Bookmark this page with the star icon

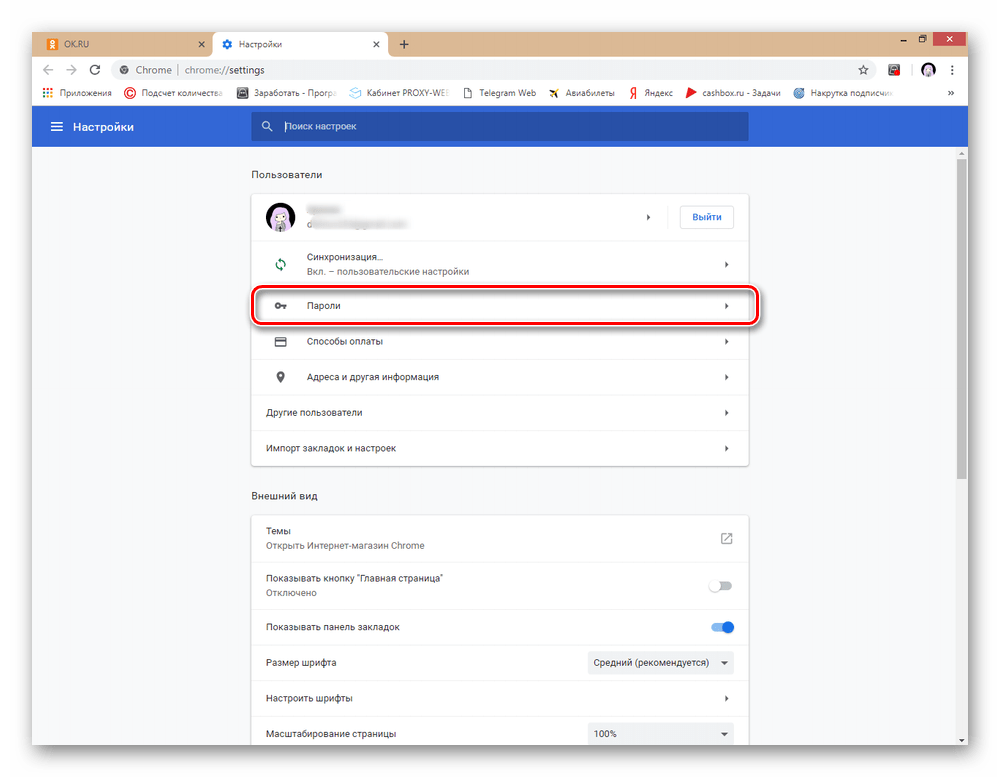(863, 70)
